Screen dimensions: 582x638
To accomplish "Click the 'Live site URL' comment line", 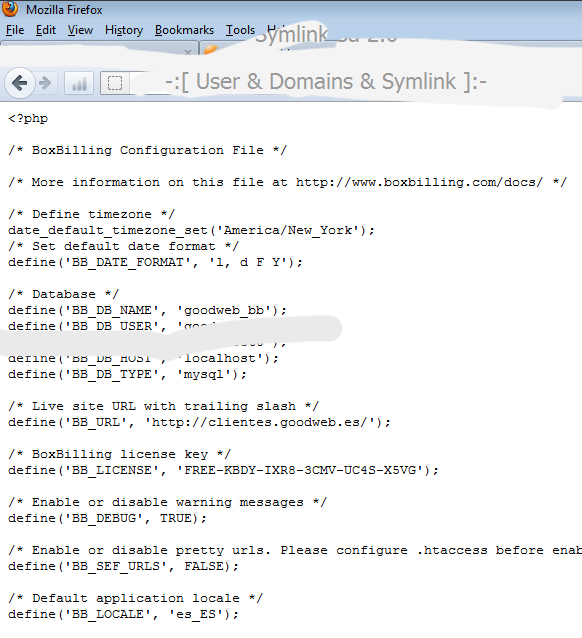I will click(164, 406).
